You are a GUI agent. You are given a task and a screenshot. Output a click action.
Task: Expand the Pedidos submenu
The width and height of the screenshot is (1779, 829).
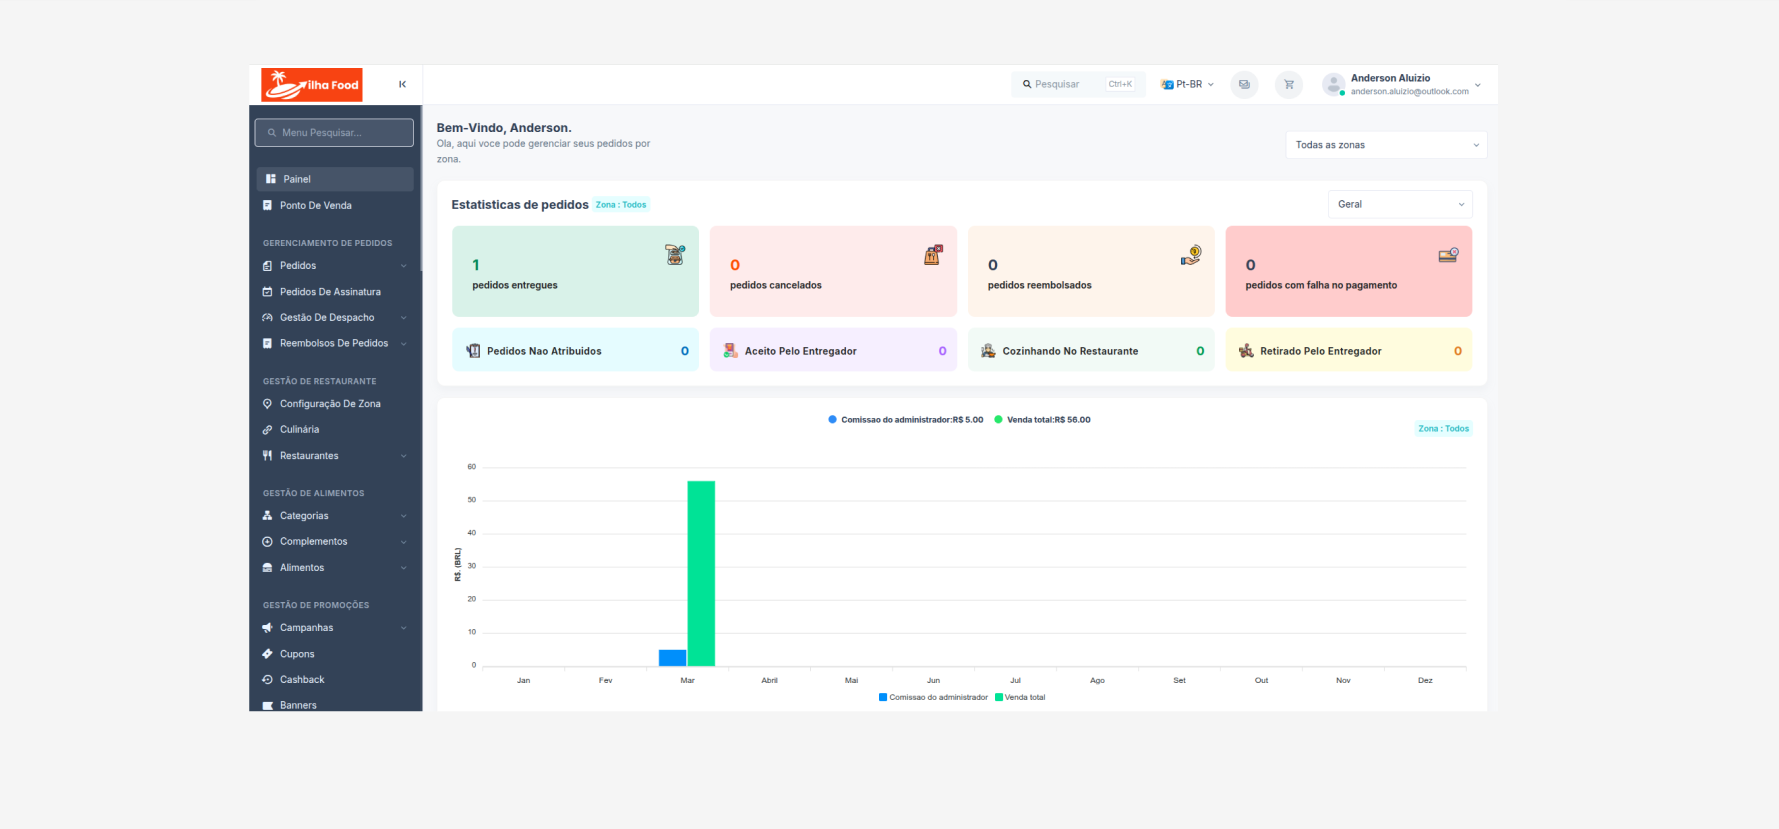coord(404,266)
